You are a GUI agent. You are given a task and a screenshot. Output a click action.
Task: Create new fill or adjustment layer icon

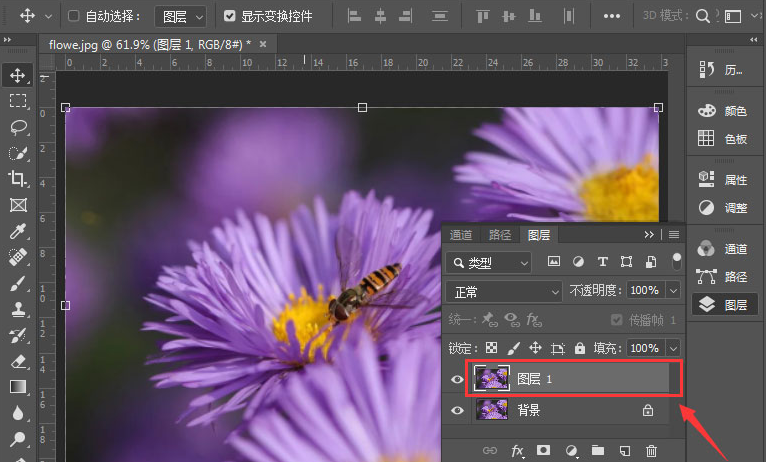(571, 450)
